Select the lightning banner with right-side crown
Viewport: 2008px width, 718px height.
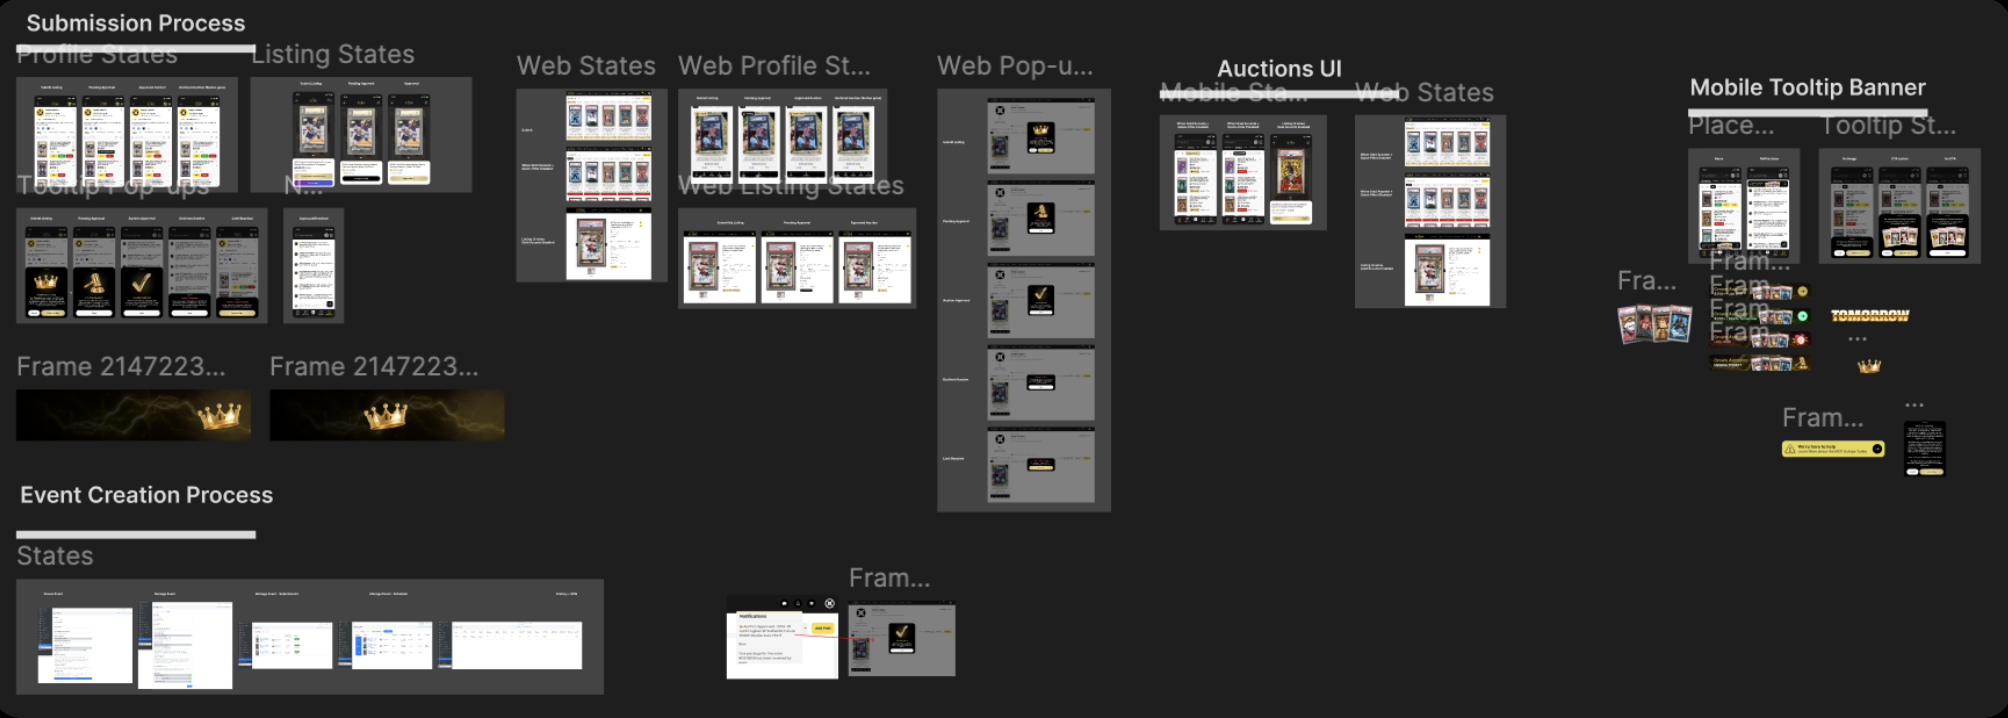click(133, 415)
